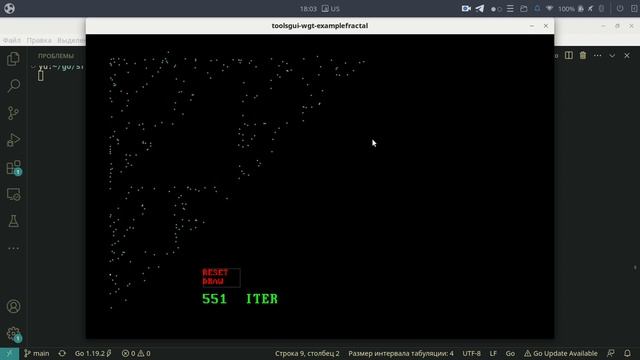Open errors and warnings count in status bar
This screenshot has height=360, width=640.
[x=136, y=353]
